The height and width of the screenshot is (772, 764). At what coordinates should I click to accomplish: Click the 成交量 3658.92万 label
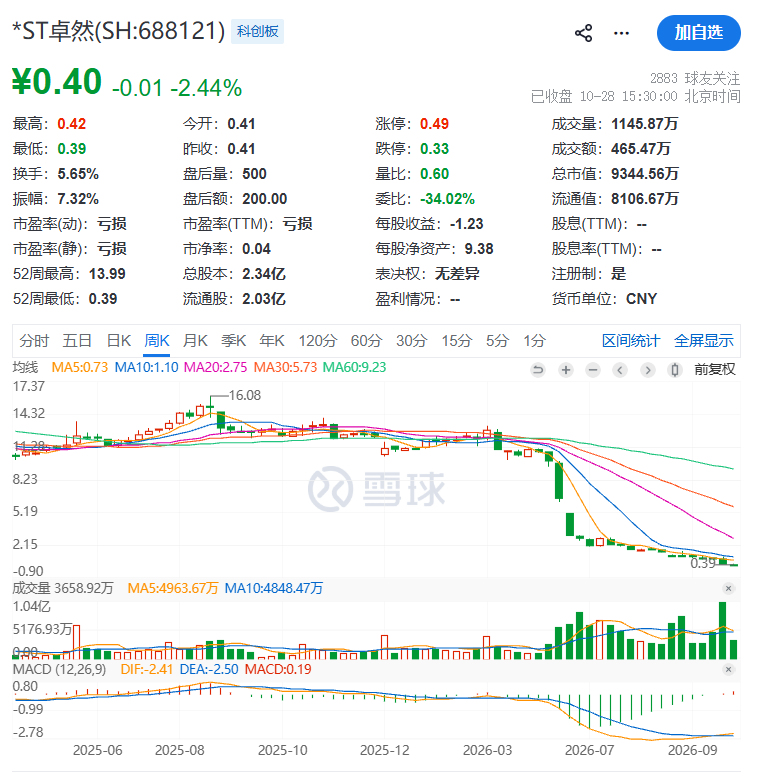coord(63,588)
